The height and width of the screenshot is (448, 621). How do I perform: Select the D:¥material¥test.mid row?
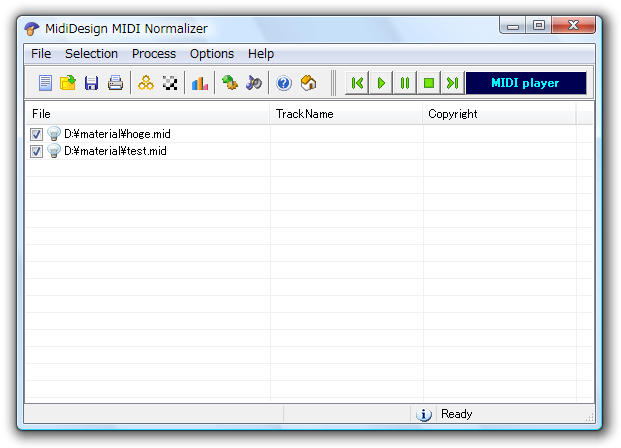[309, 151]
